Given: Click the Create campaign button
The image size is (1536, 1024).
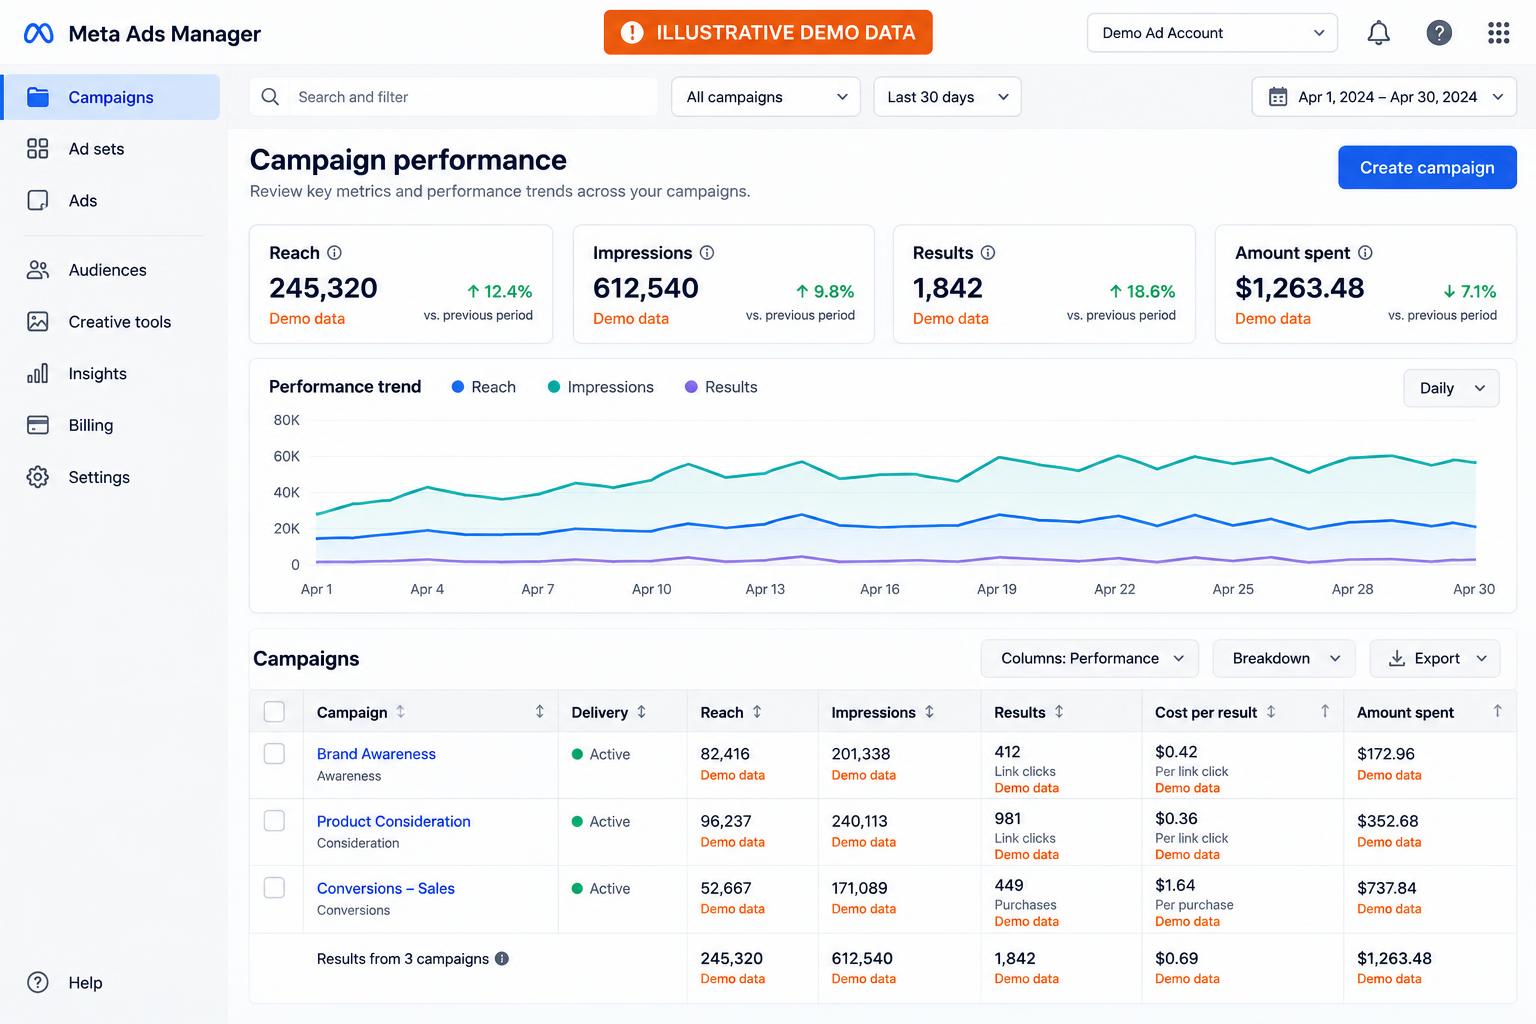Looking at the screenshot, I should pyautogui.click(x=1427, y=168).
